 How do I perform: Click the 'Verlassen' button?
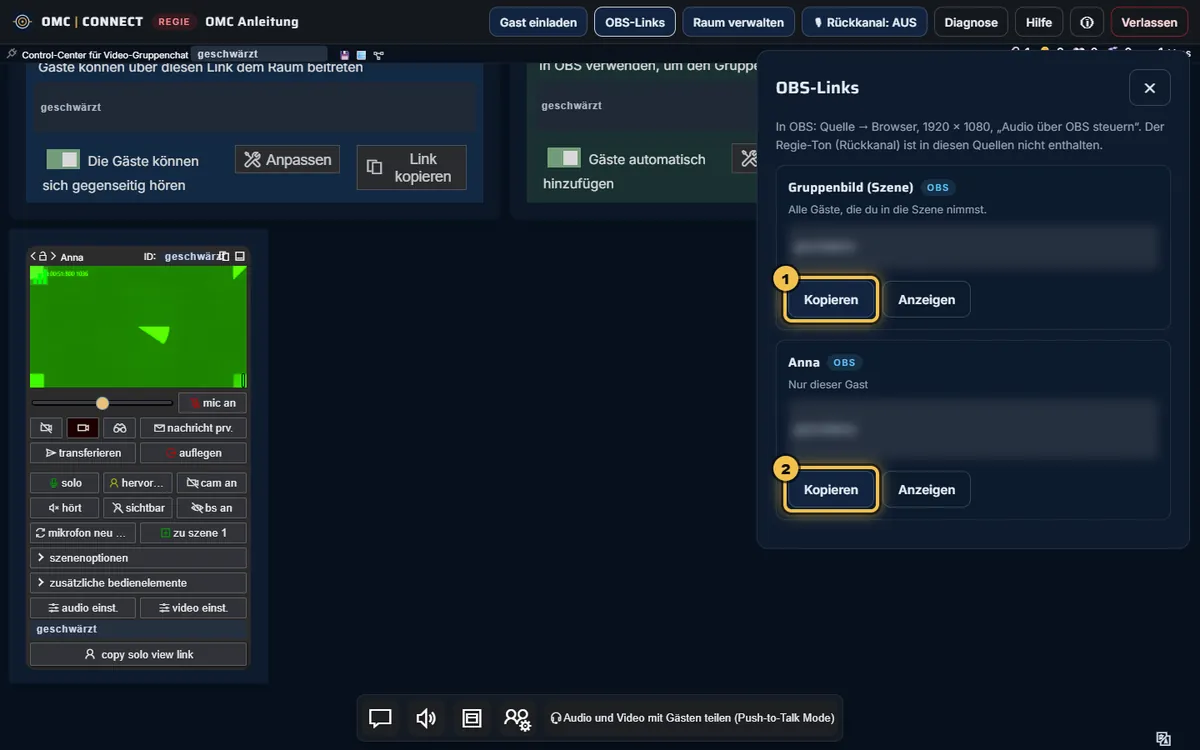[1149, 22]
